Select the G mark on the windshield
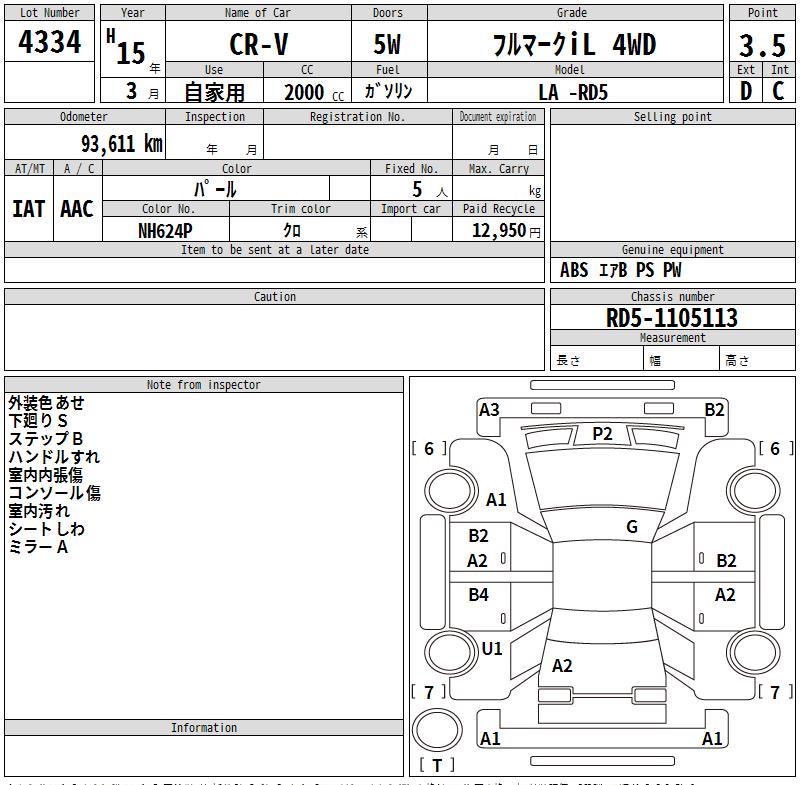 [632, 527]
